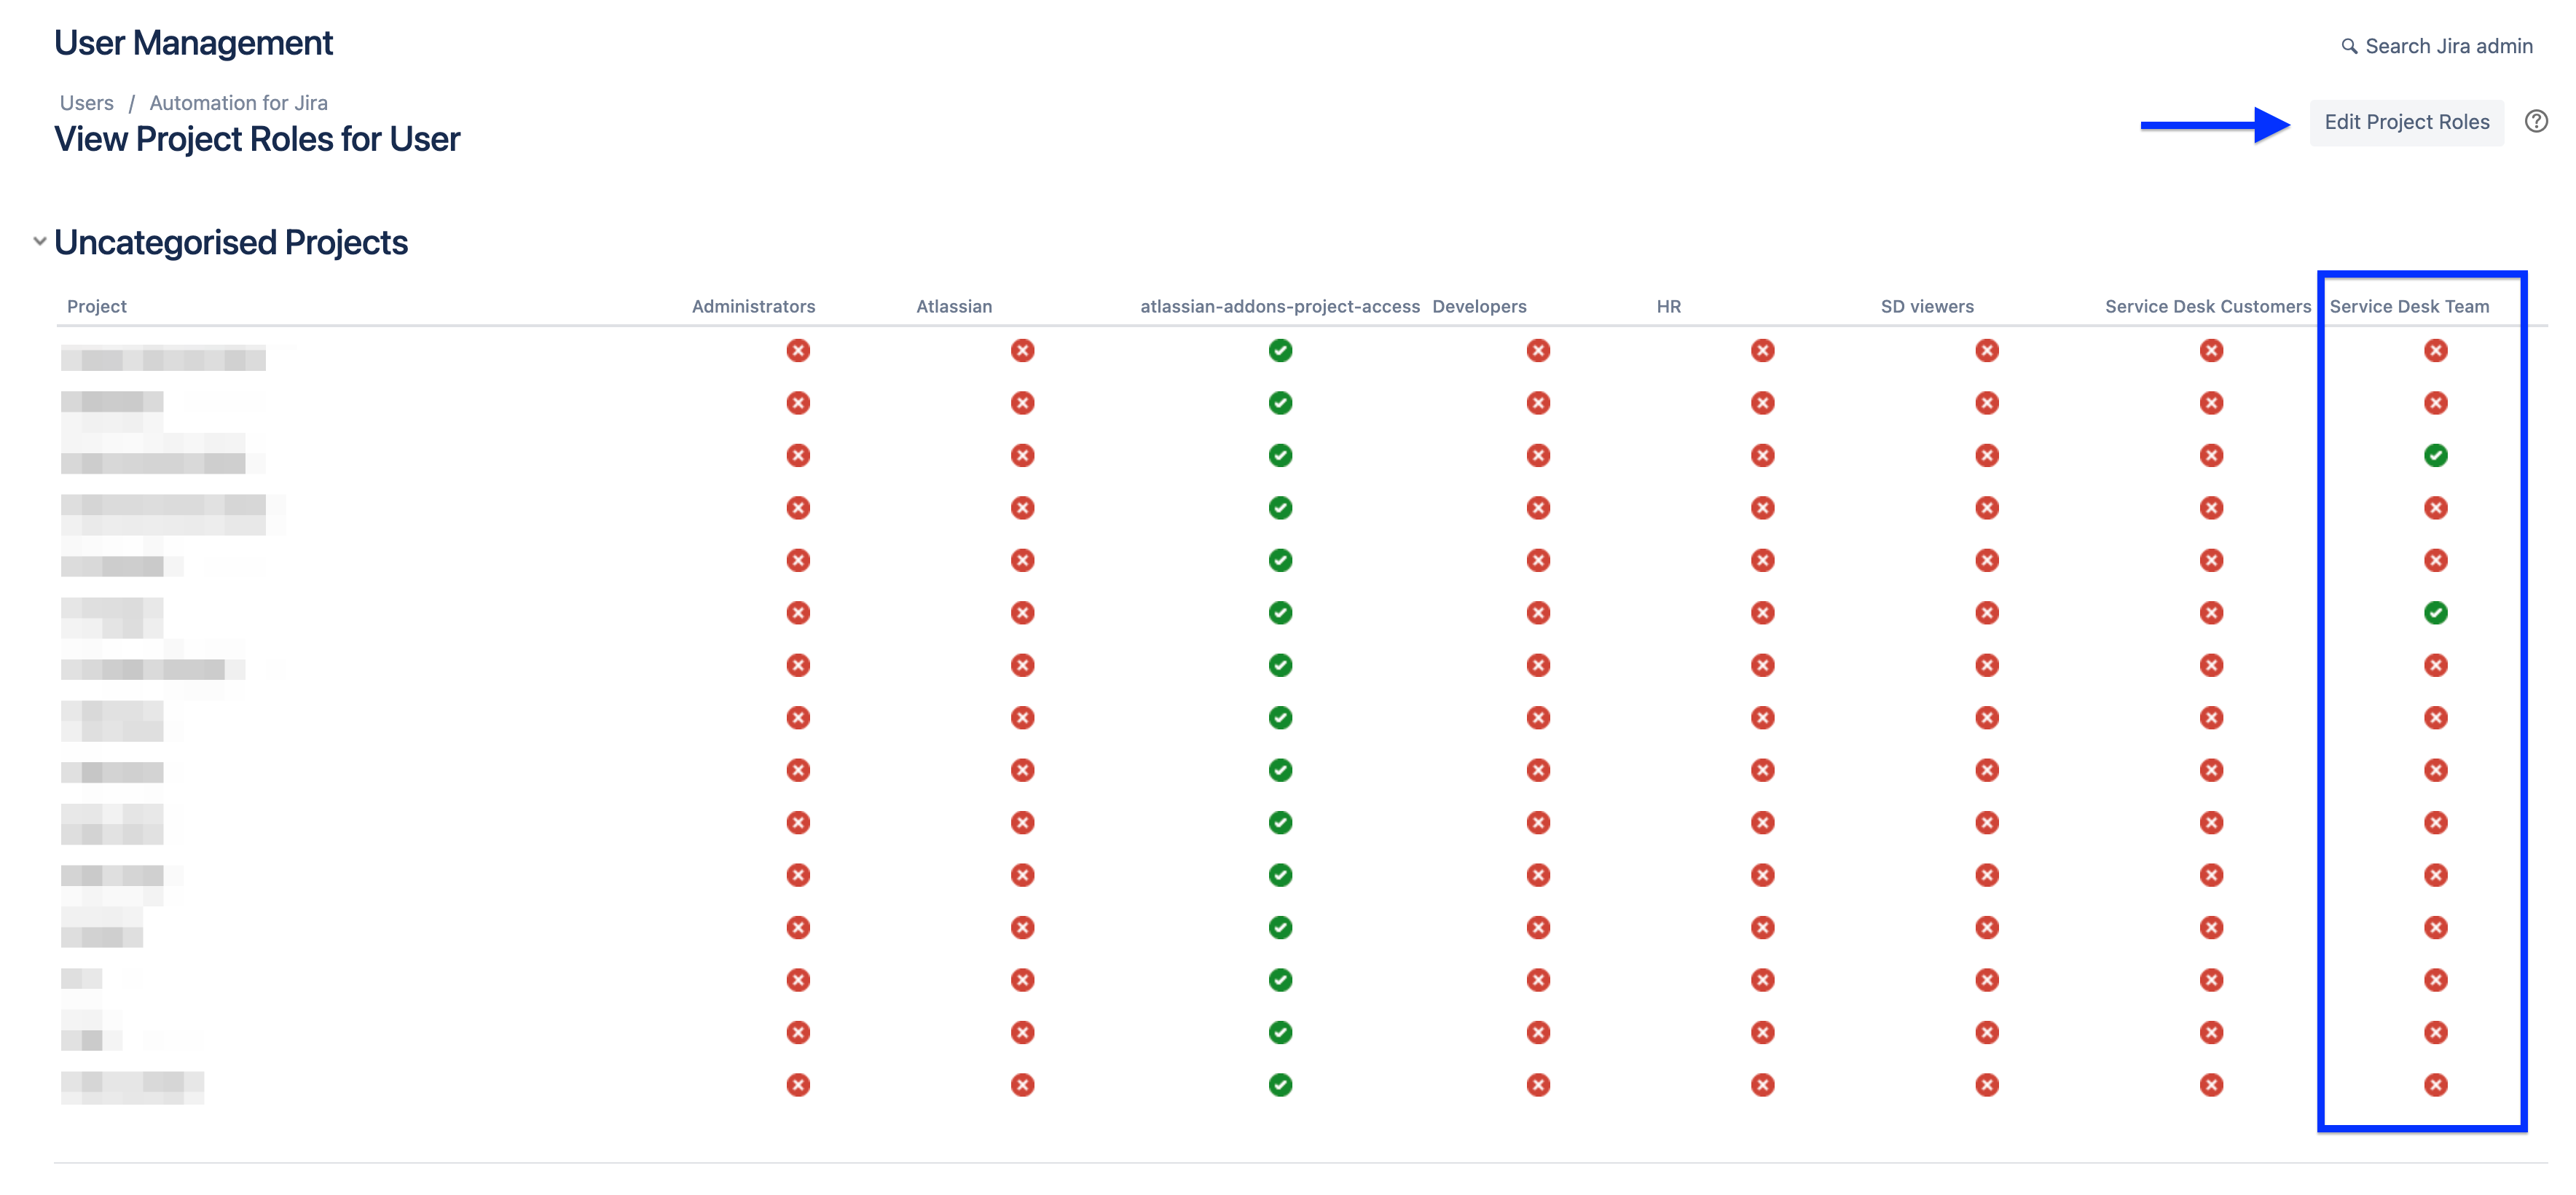Toggle the HR role indicator on the last project row
The image size is (2576, 1195).
click(1762, 1085)
